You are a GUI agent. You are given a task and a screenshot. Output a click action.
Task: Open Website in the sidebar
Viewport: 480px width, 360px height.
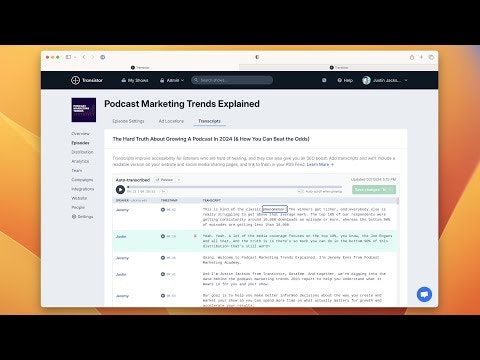pyautogui.click(x=79, y=198)
